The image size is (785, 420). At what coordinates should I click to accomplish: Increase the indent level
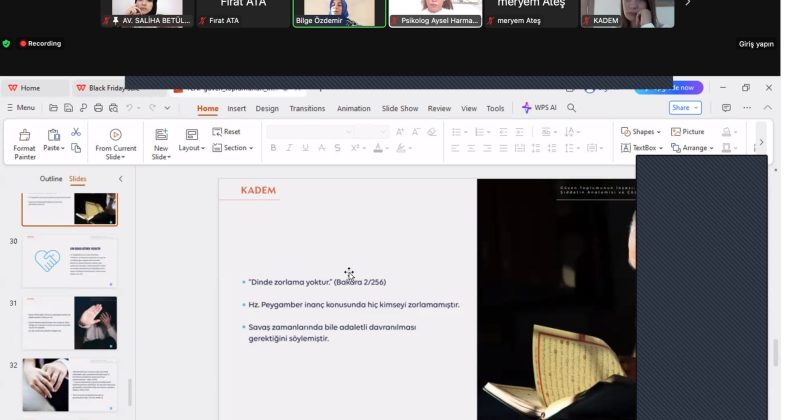[x=520, y=132]
